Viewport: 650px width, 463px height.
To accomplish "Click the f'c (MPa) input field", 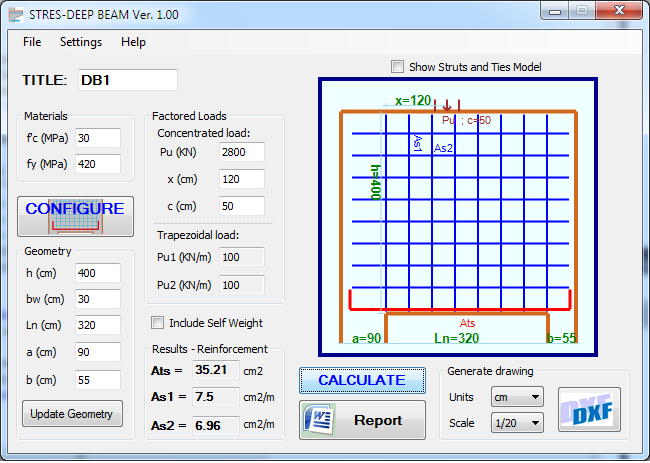I will click(98, 138).
